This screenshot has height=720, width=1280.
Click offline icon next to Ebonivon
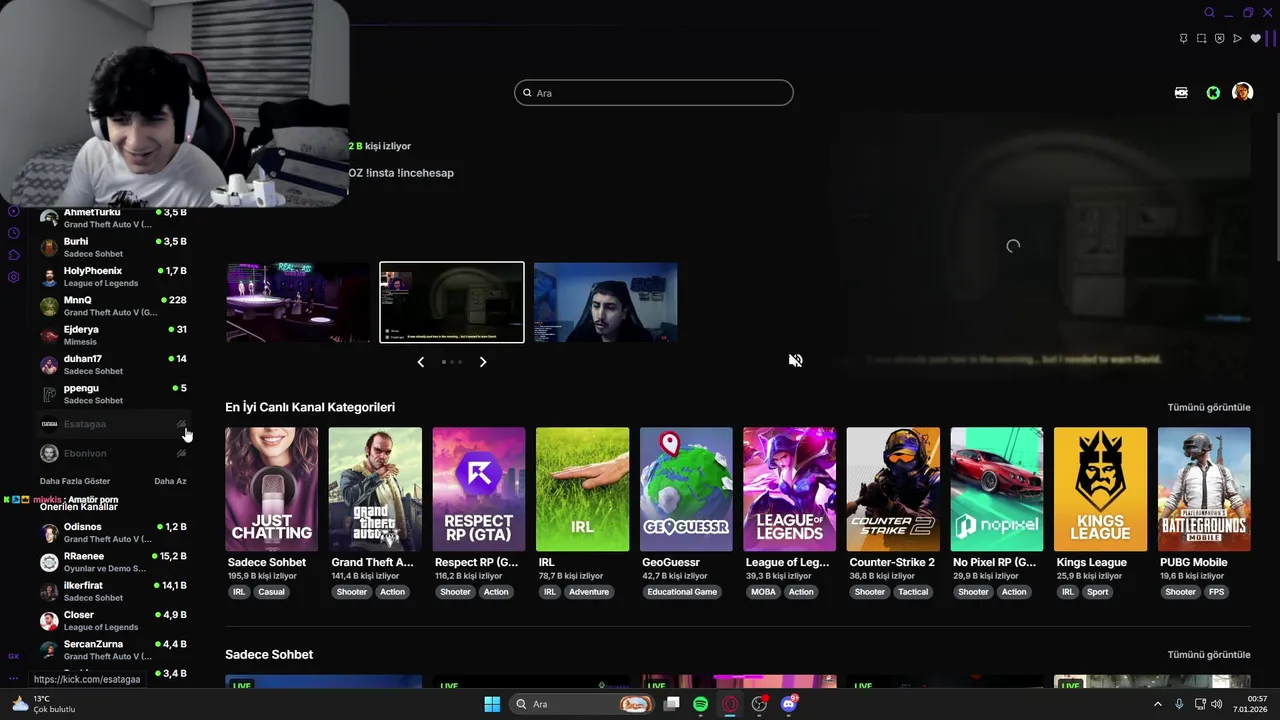coord(181,453)
